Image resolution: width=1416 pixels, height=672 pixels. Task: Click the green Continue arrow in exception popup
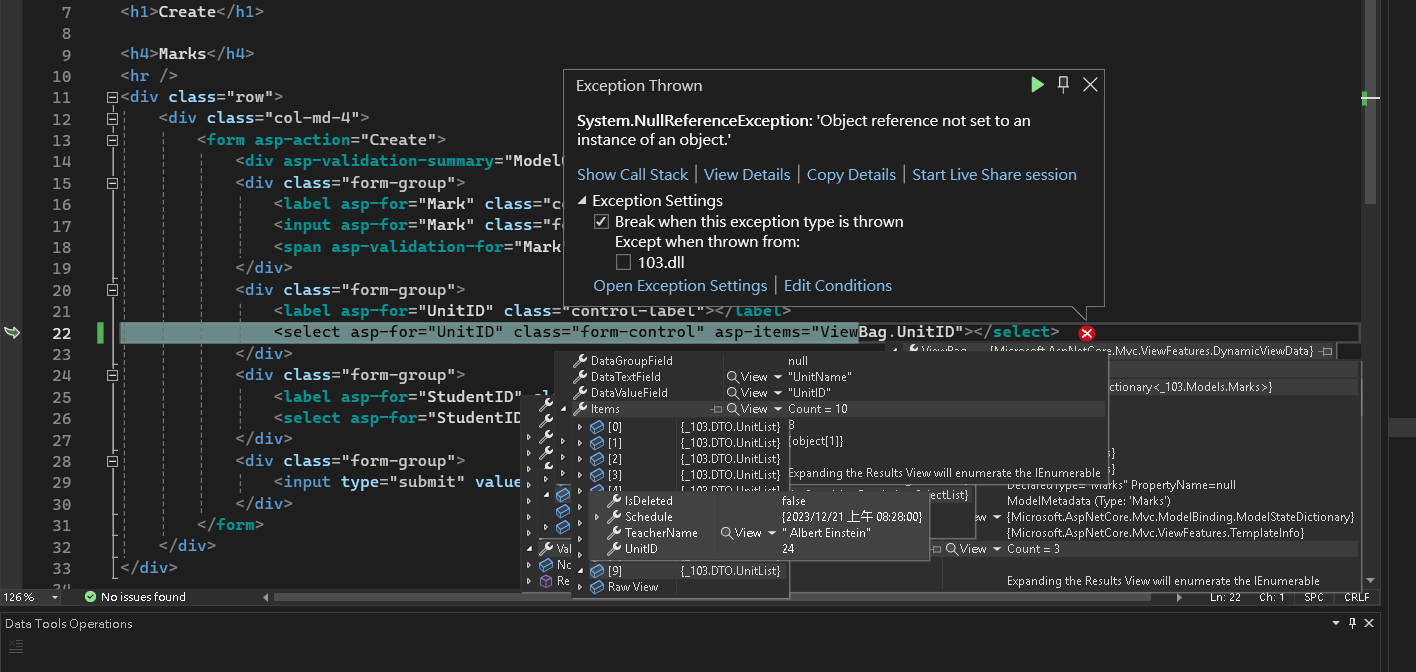click(1037, 85)
